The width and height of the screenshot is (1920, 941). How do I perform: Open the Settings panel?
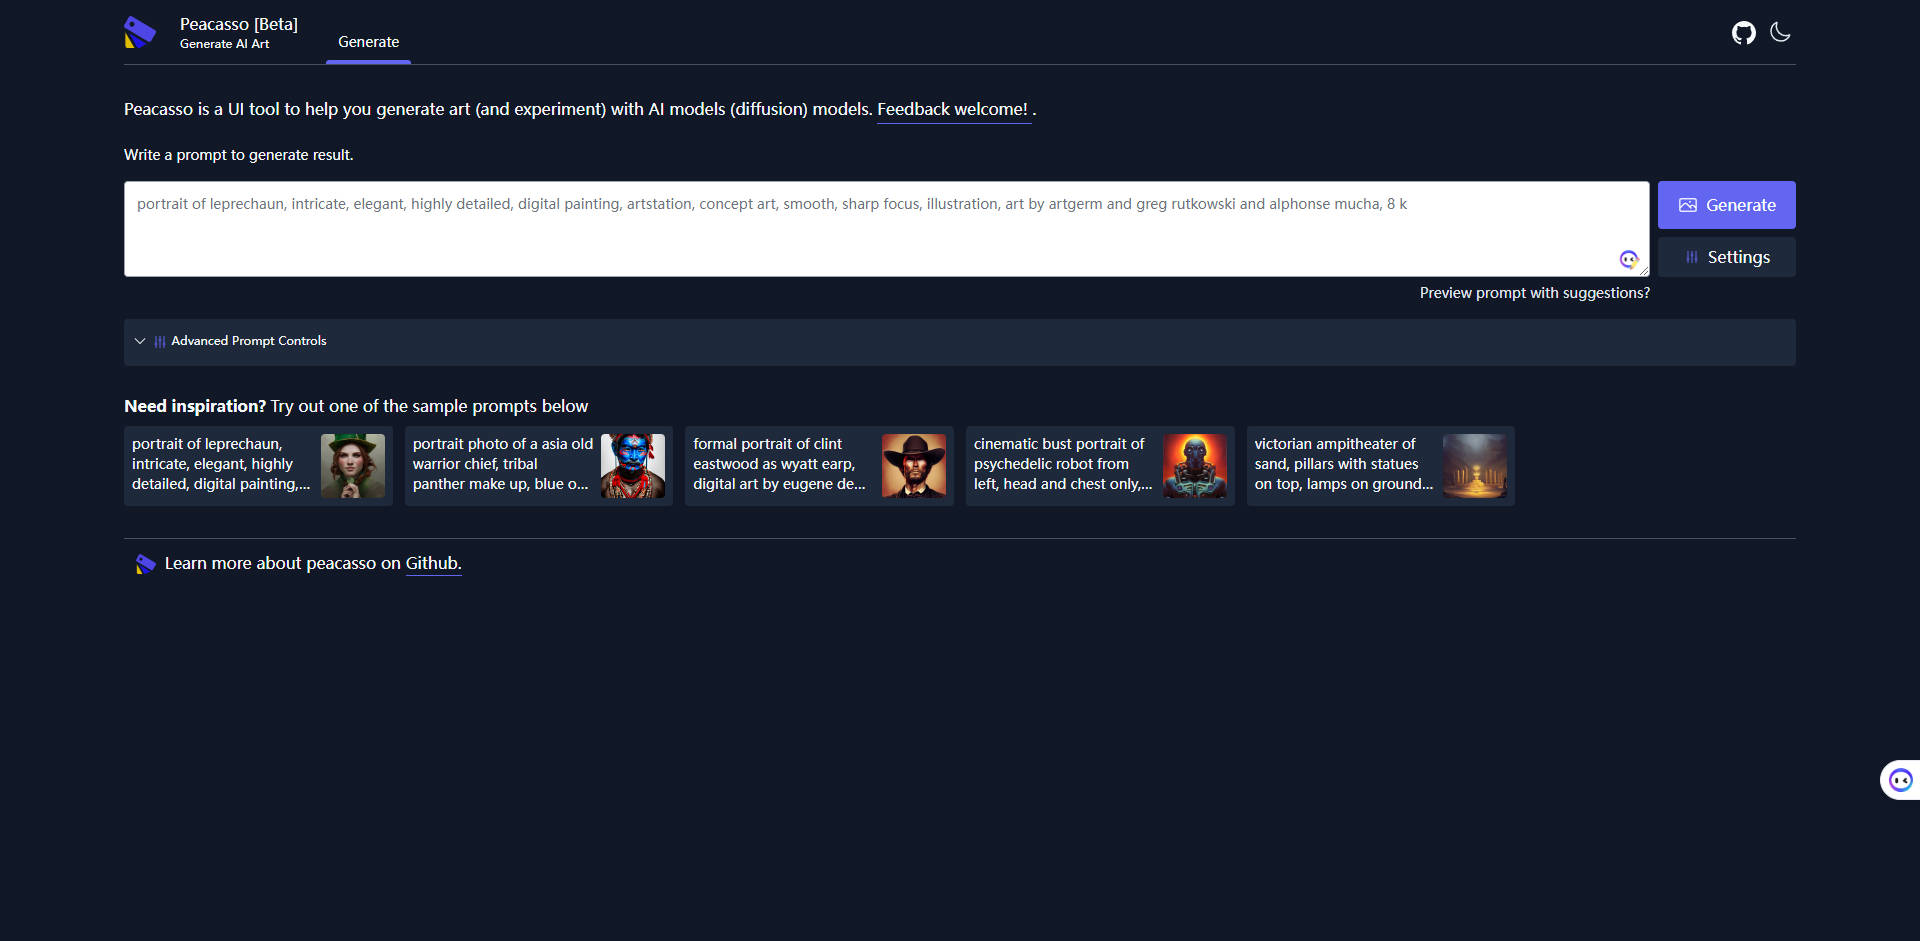[x=1726, y=257]
